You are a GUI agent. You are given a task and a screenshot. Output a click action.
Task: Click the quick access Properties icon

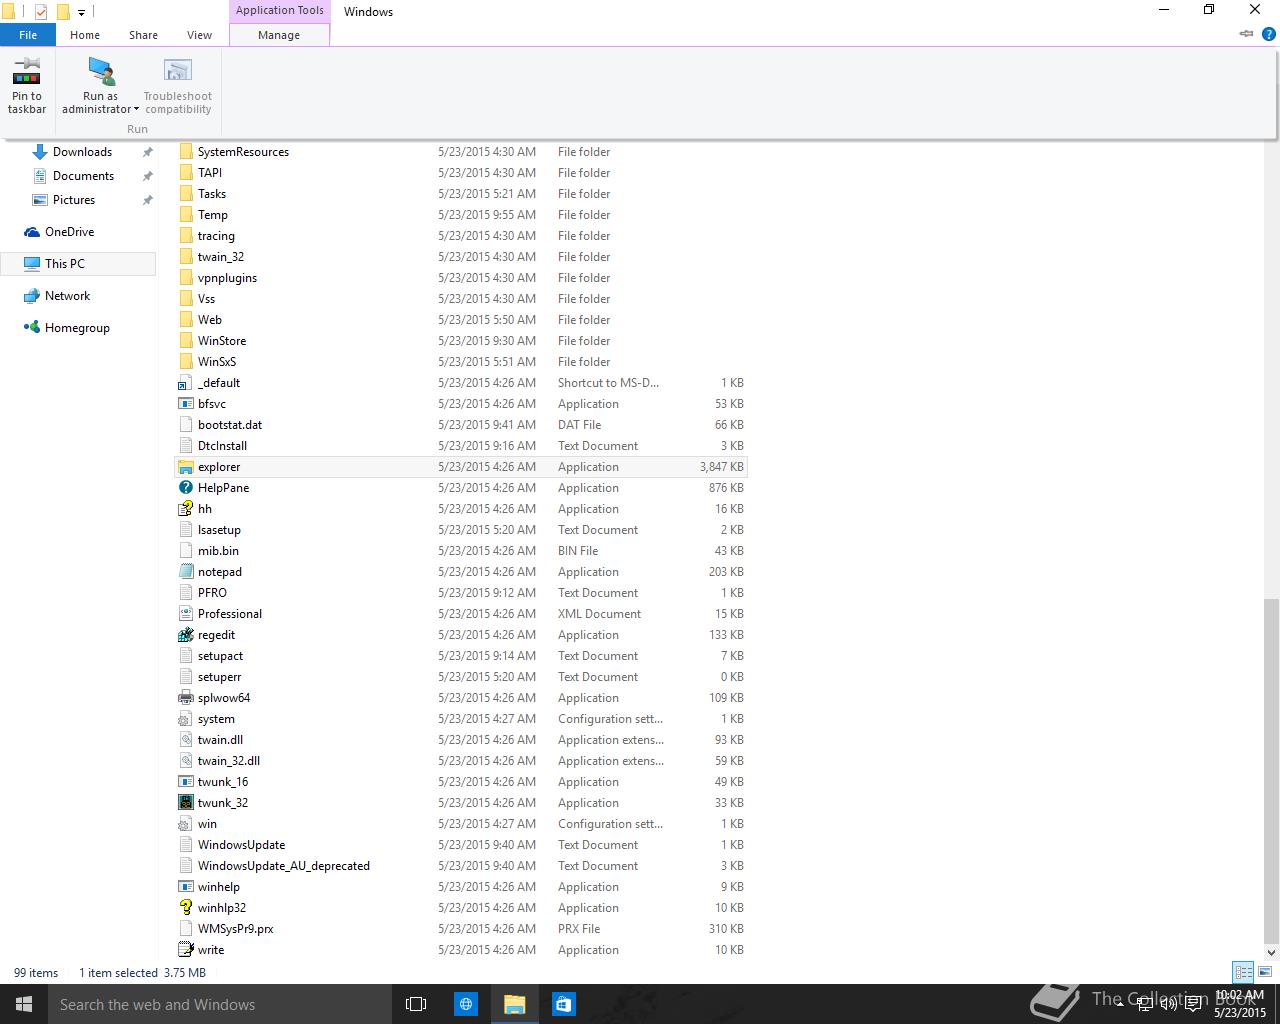click(41, 12)
